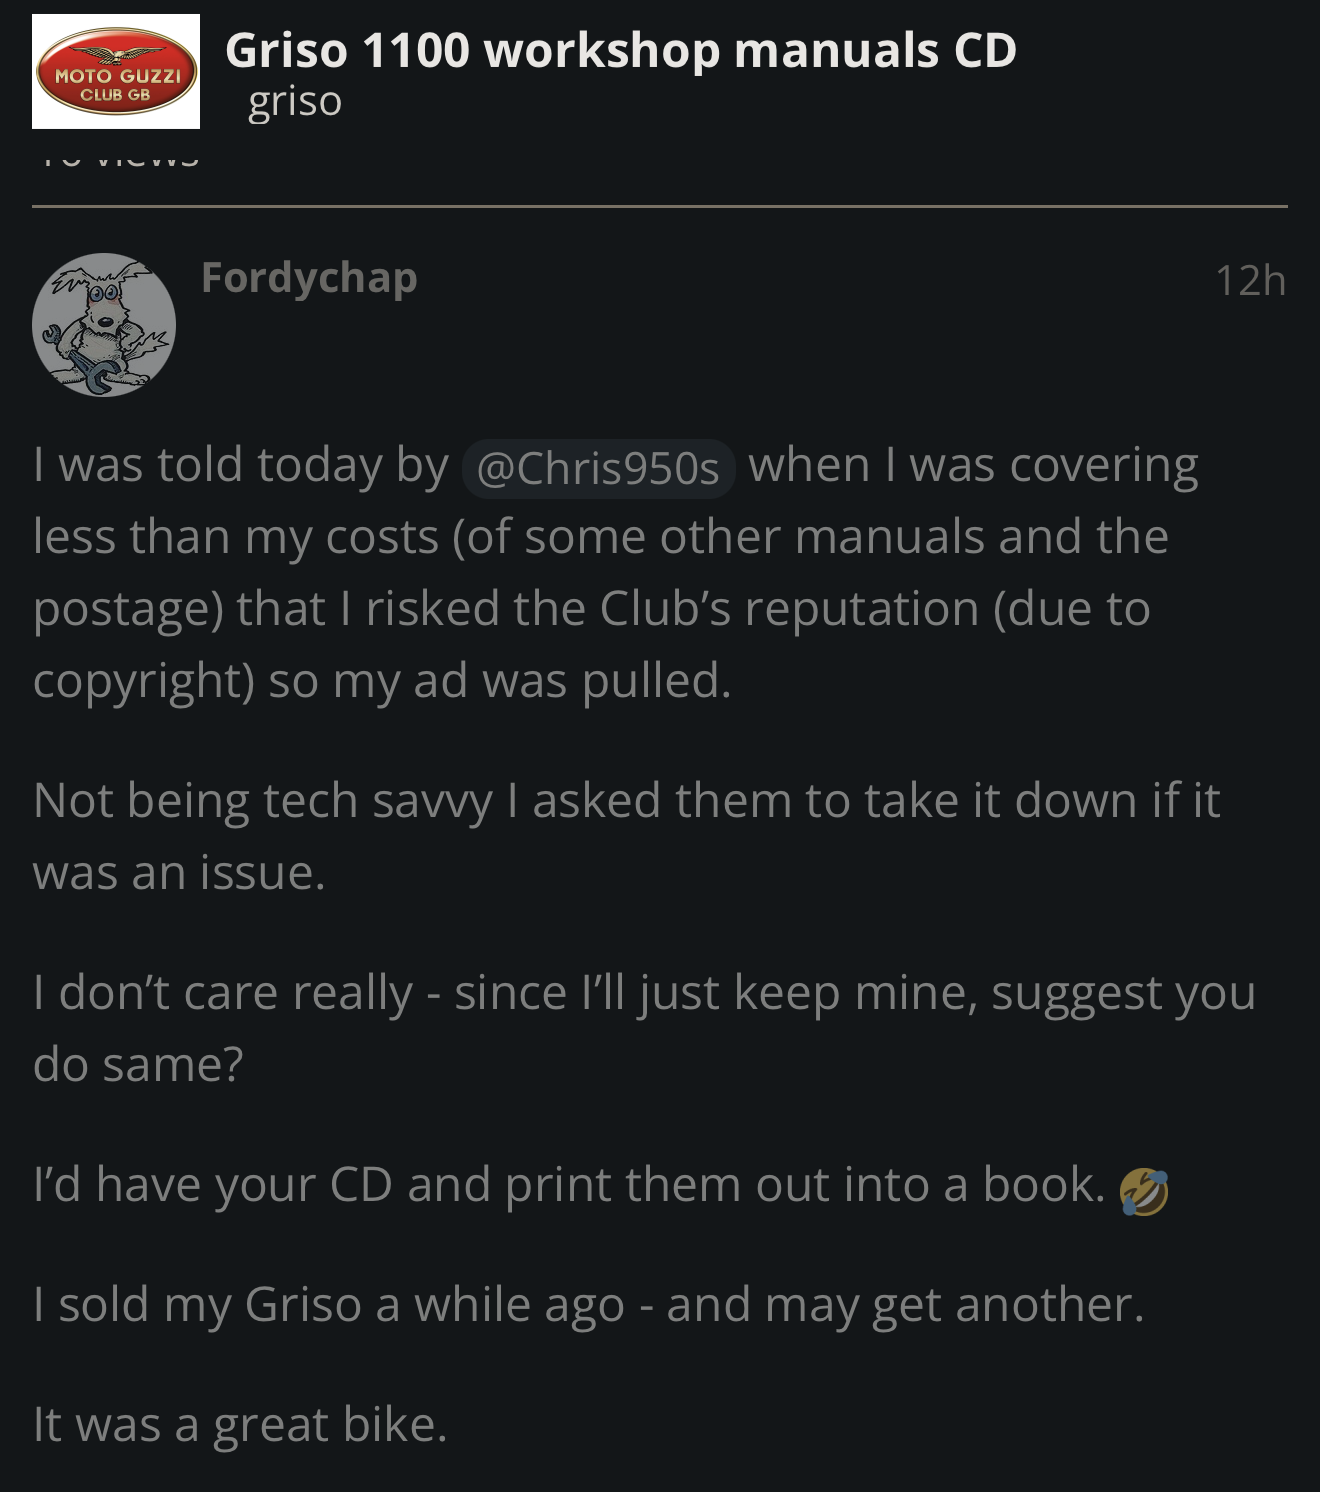Click the 'Not being tech savvy' paragraph
This screenshot has width=1320, height=1492.
pyautogui.click(x=626, y=801)
